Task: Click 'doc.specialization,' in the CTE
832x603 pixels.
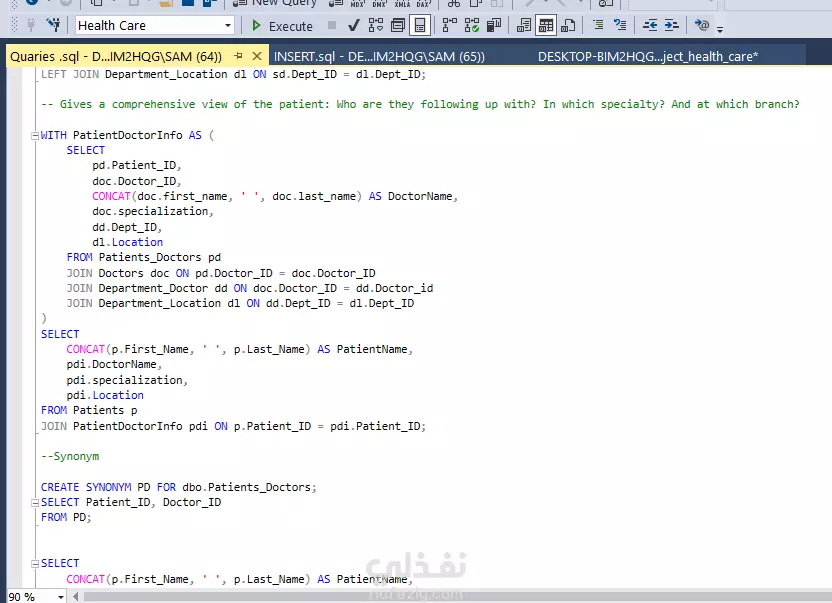Action: 153,212
